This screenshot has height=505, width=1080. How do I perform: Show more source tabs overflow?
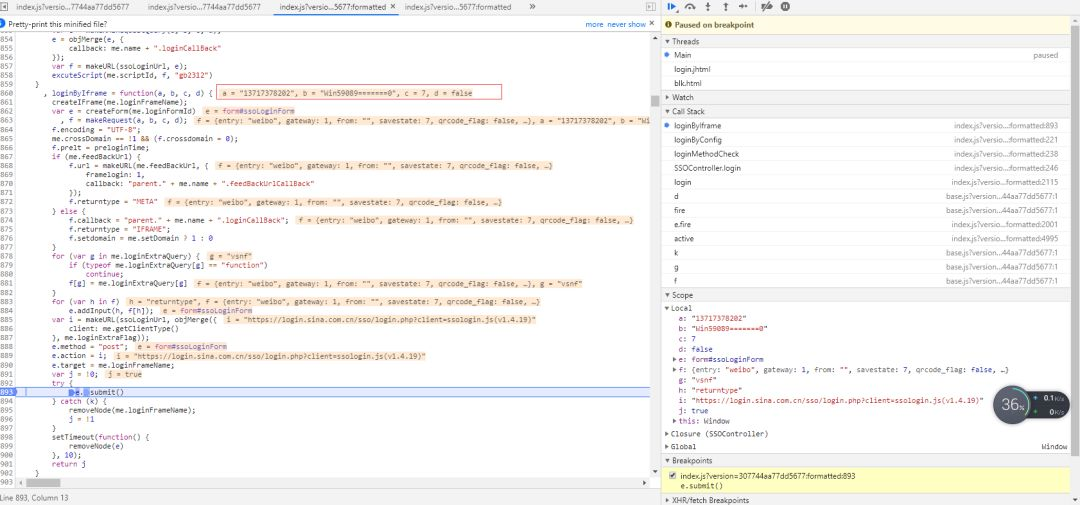532,6
